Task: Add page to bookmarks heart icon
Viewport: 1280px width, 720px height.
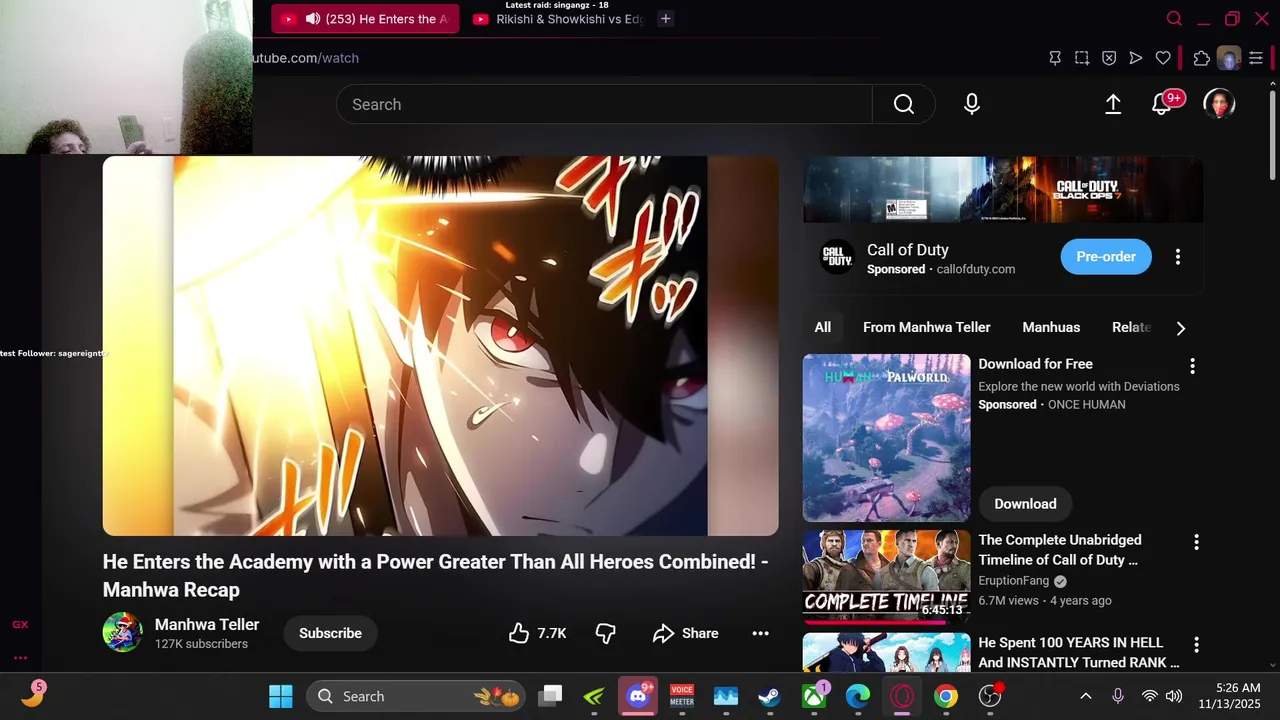Action: tap(1163, 58)
